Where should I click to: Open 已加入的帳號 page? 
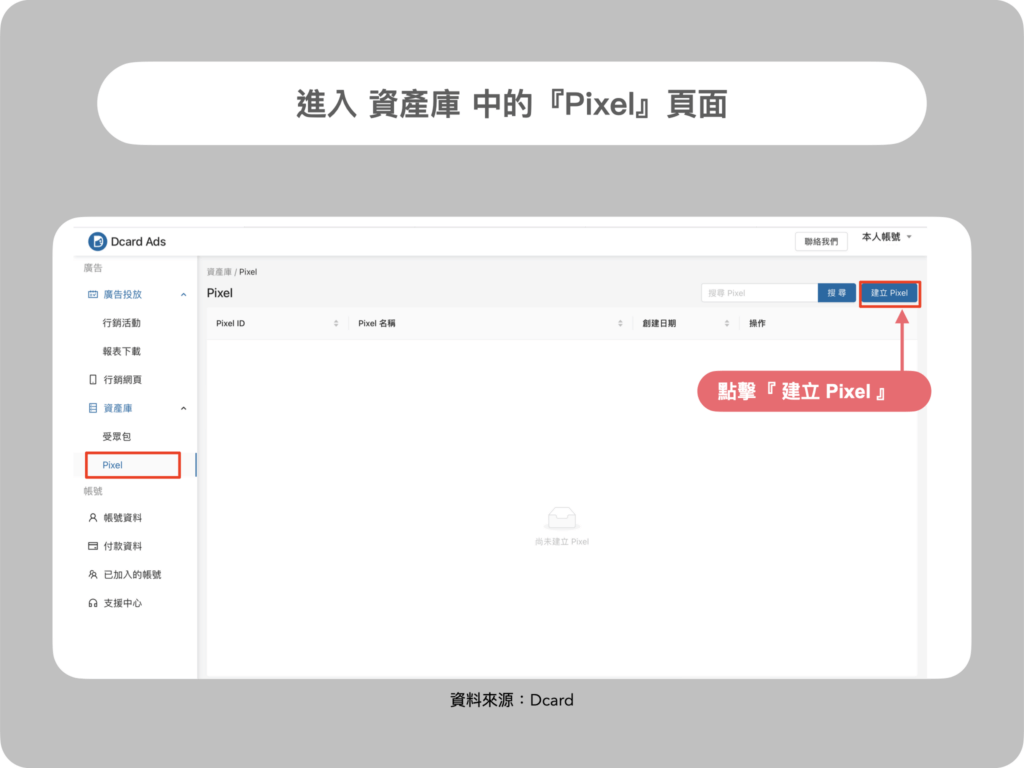(135, 575)
